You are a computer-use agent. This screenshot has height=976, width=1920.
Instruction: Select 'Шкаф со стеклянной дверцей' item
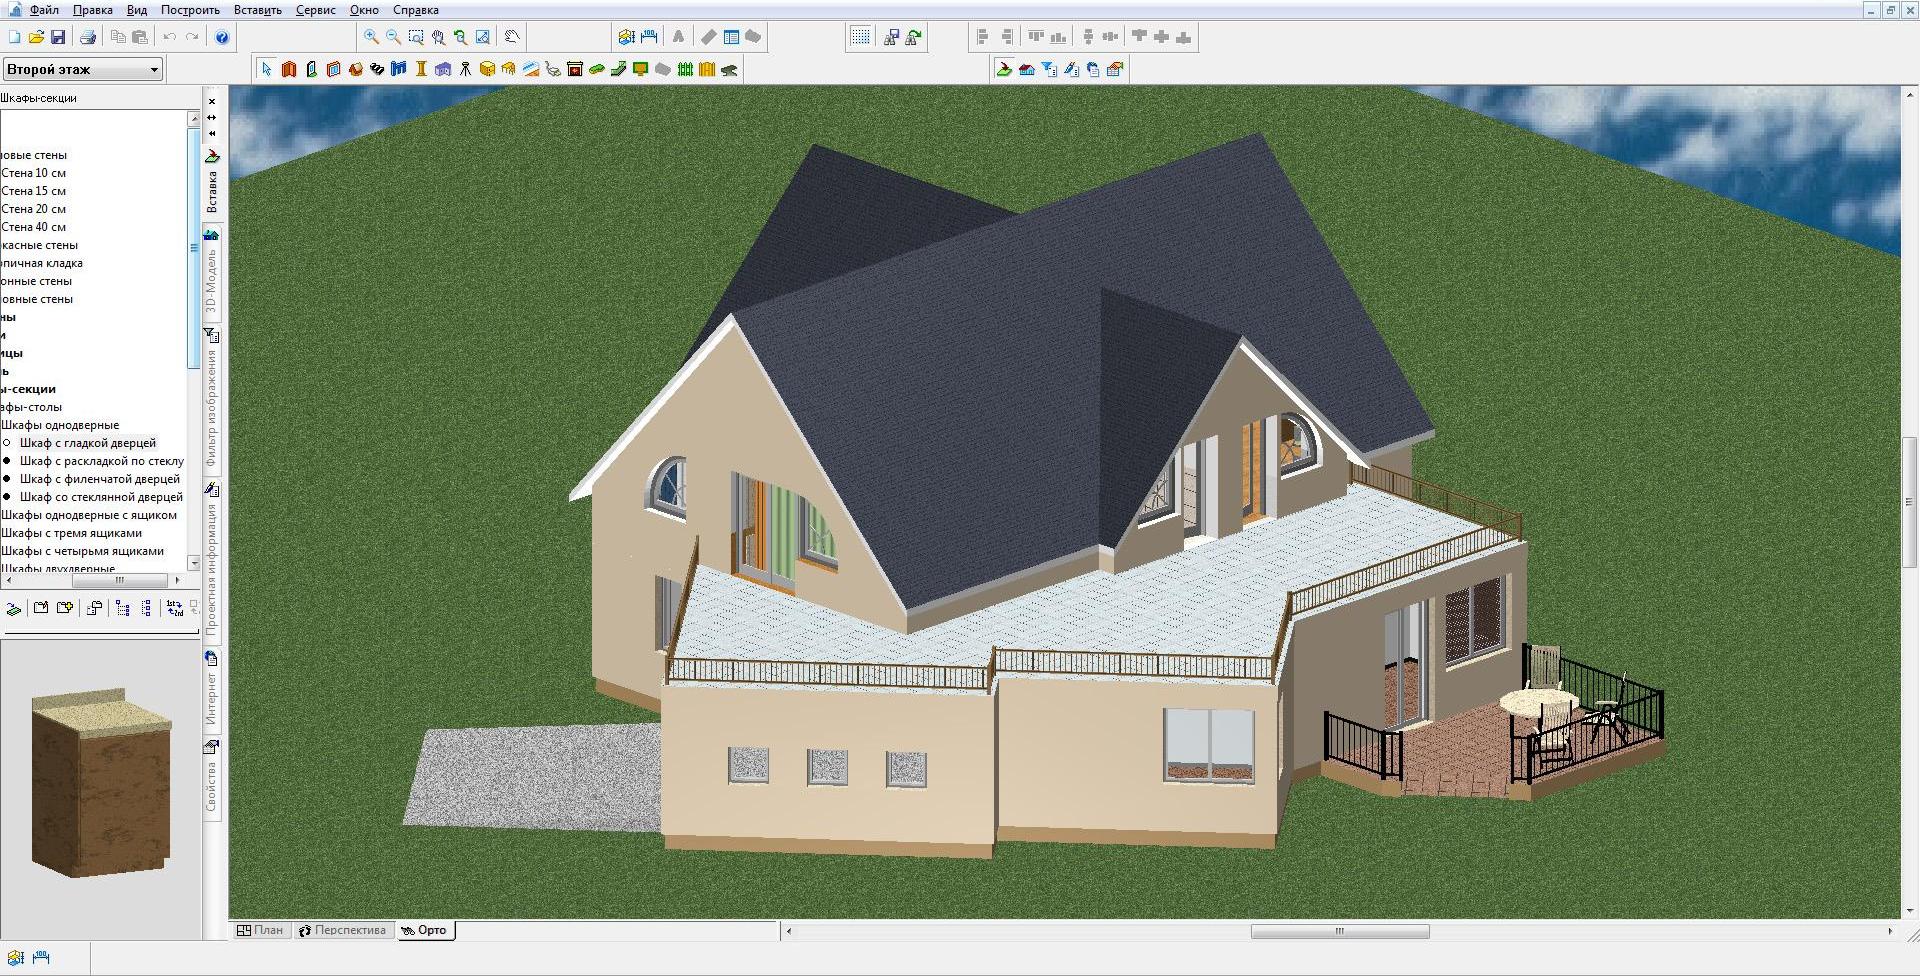(x=101, y=497)
